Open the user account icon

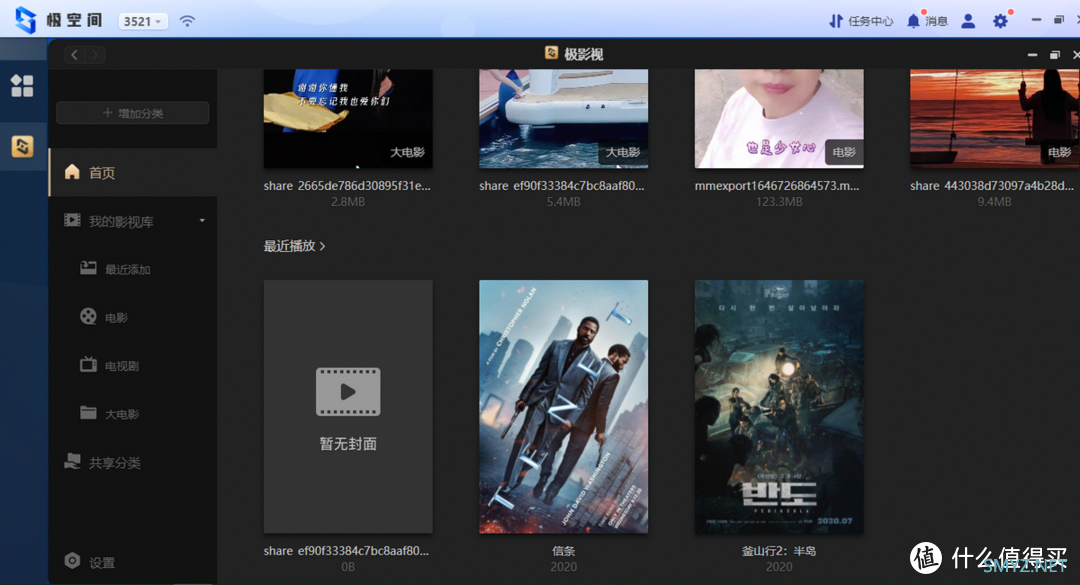[x=968, y=21]
